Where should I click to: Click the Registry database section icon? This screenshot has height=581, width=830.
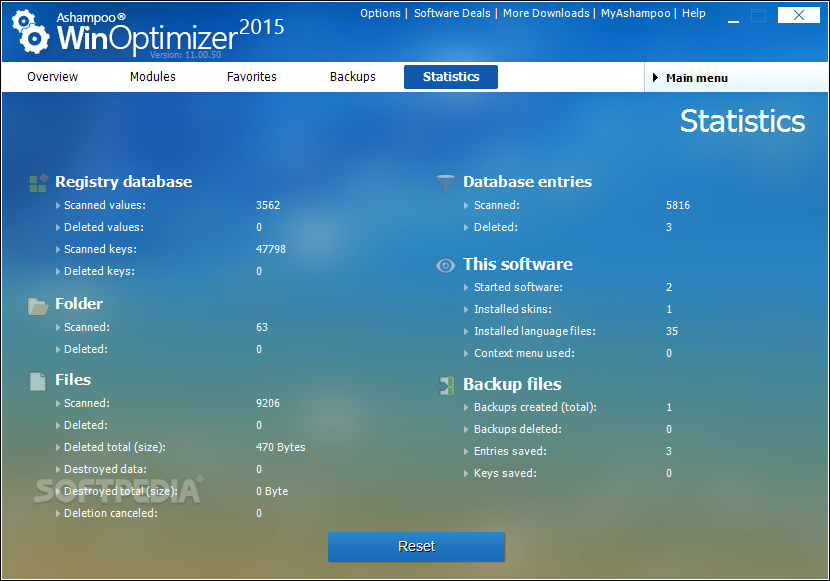point(39,183)
